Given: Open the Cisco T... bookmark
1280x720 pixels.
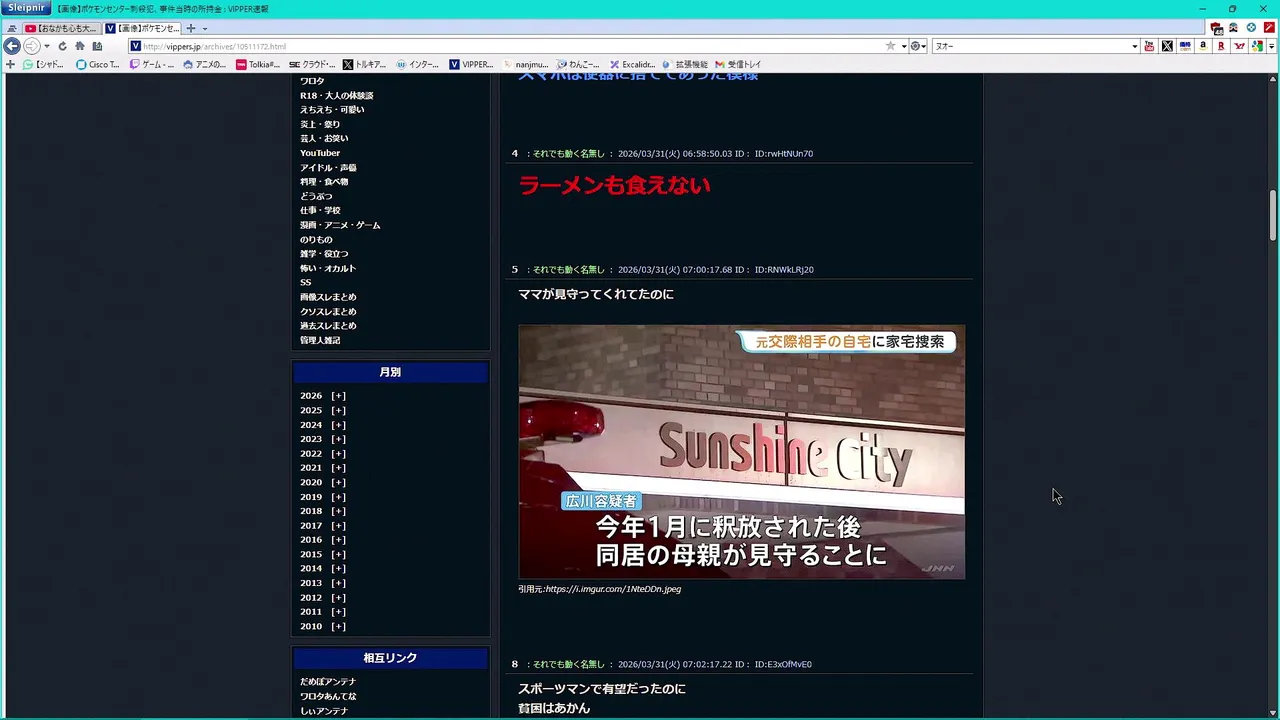Looking at the screenshot, I should 98,64.
